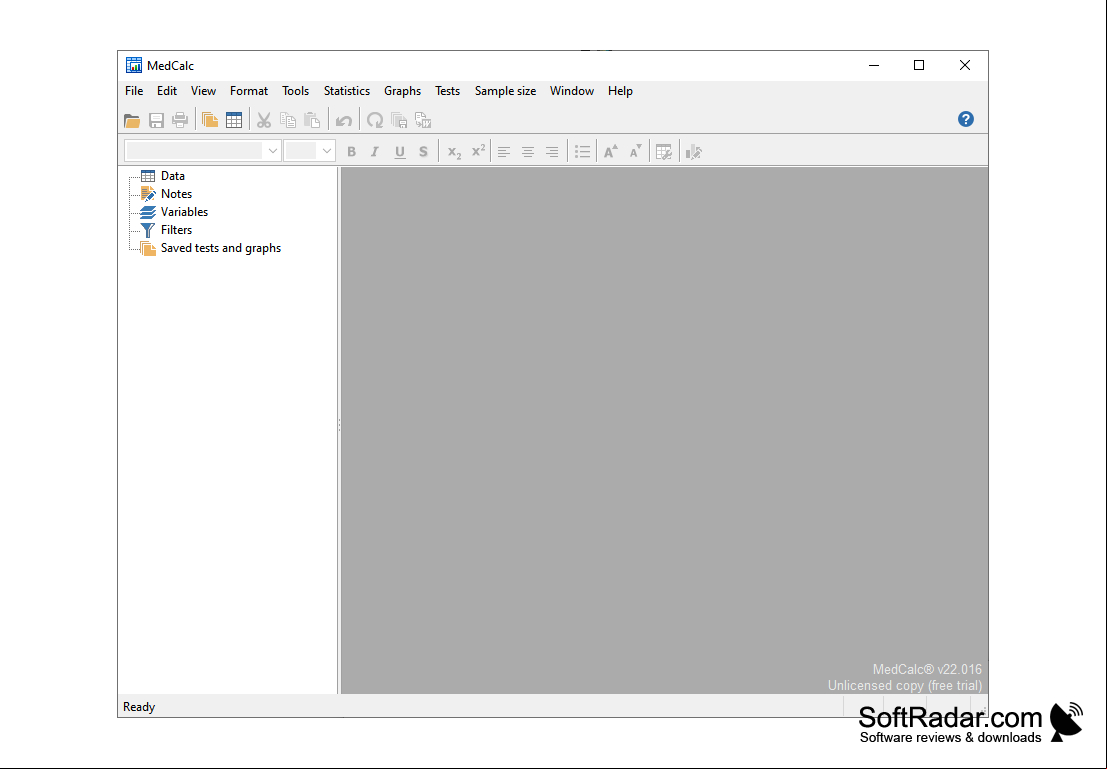
Task: Open the Tests menu
Action: tap(448, 91)
